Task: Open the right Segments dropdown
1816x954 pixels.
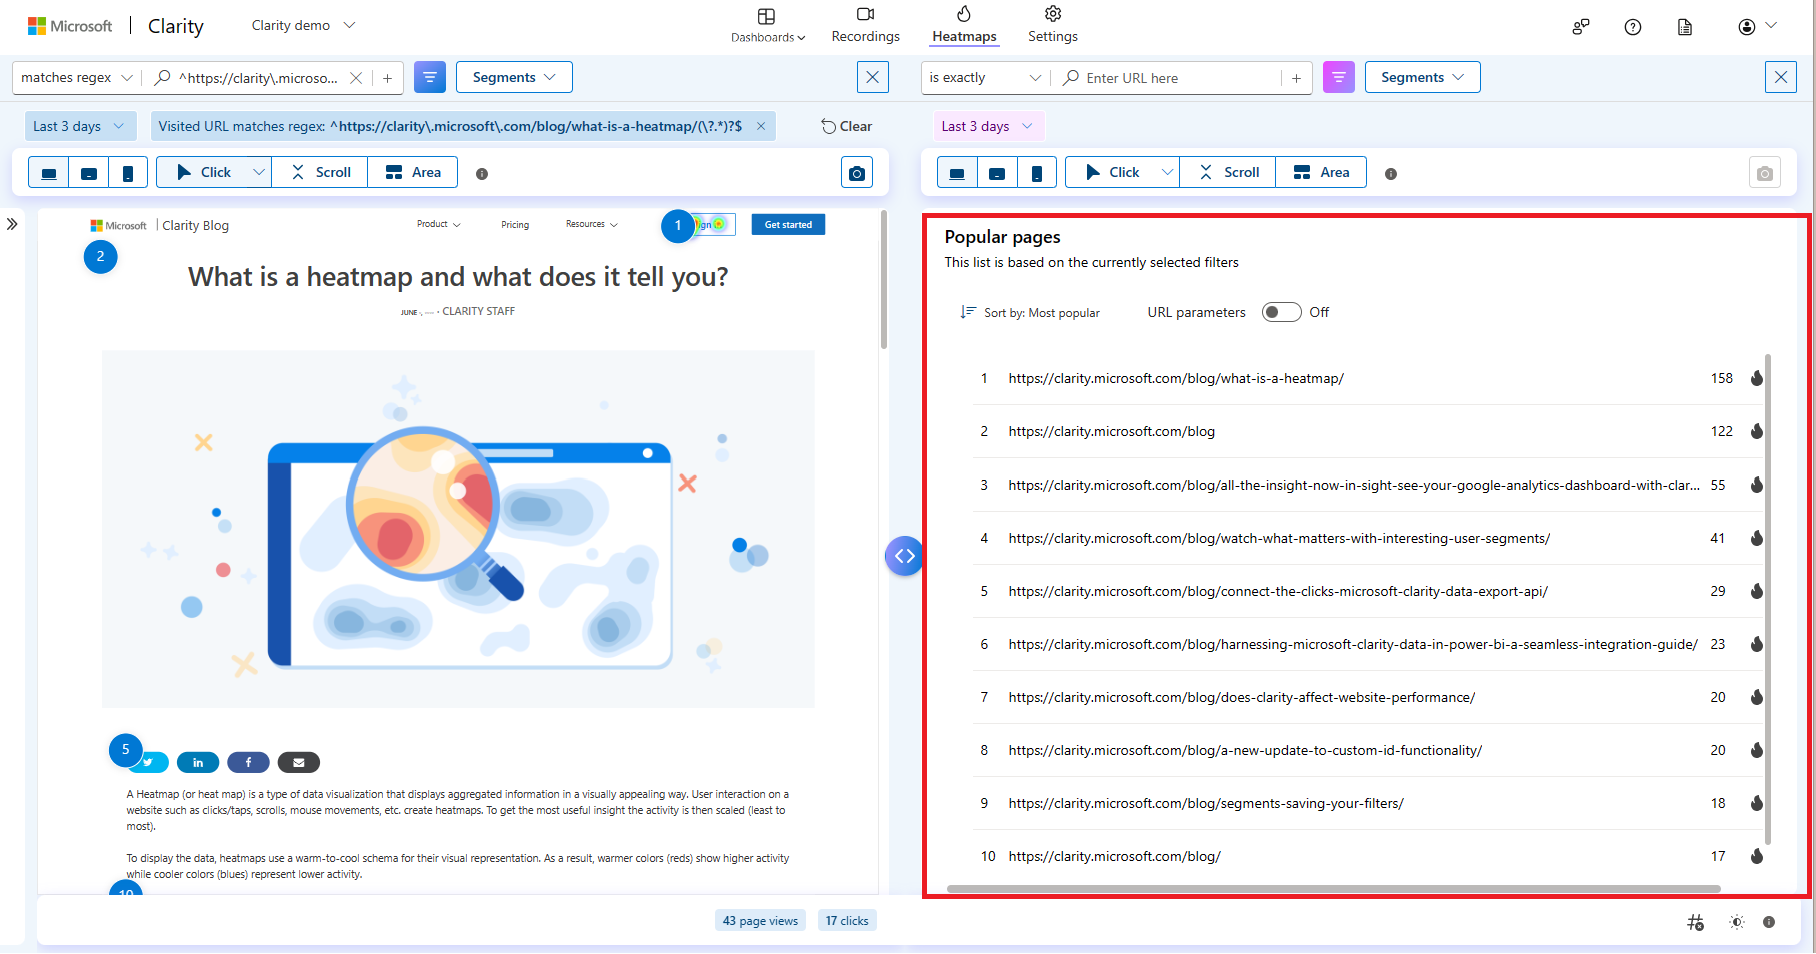Action: click(x=1422, y=77)
